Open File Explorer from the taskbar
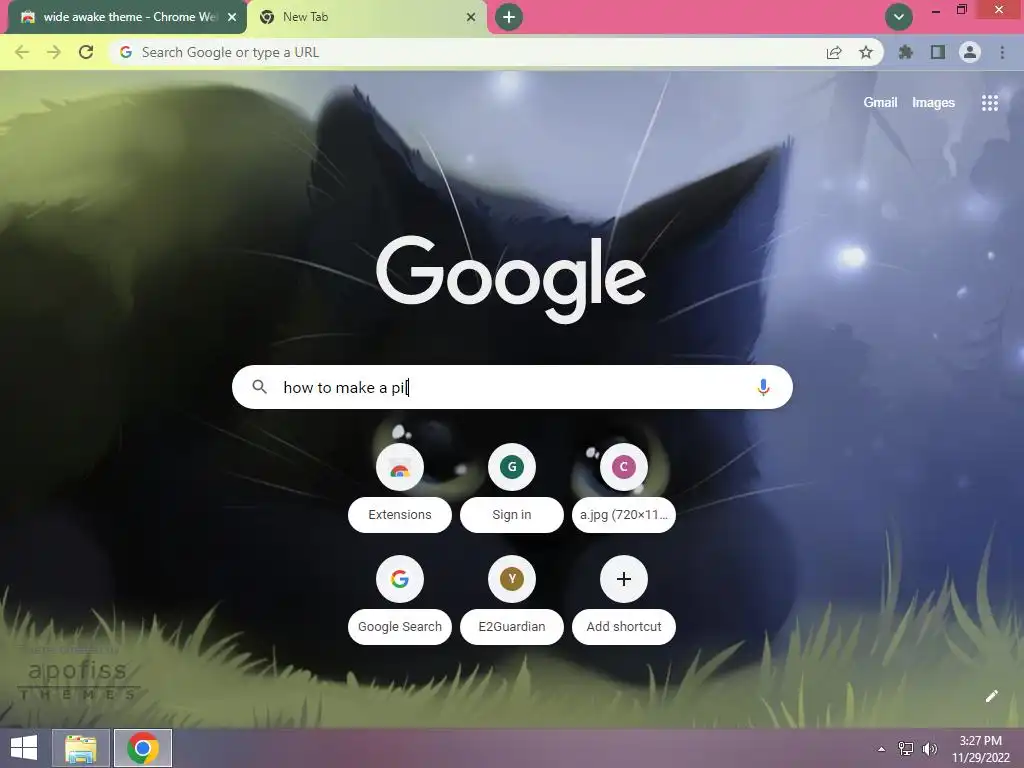 click(80, 748)
